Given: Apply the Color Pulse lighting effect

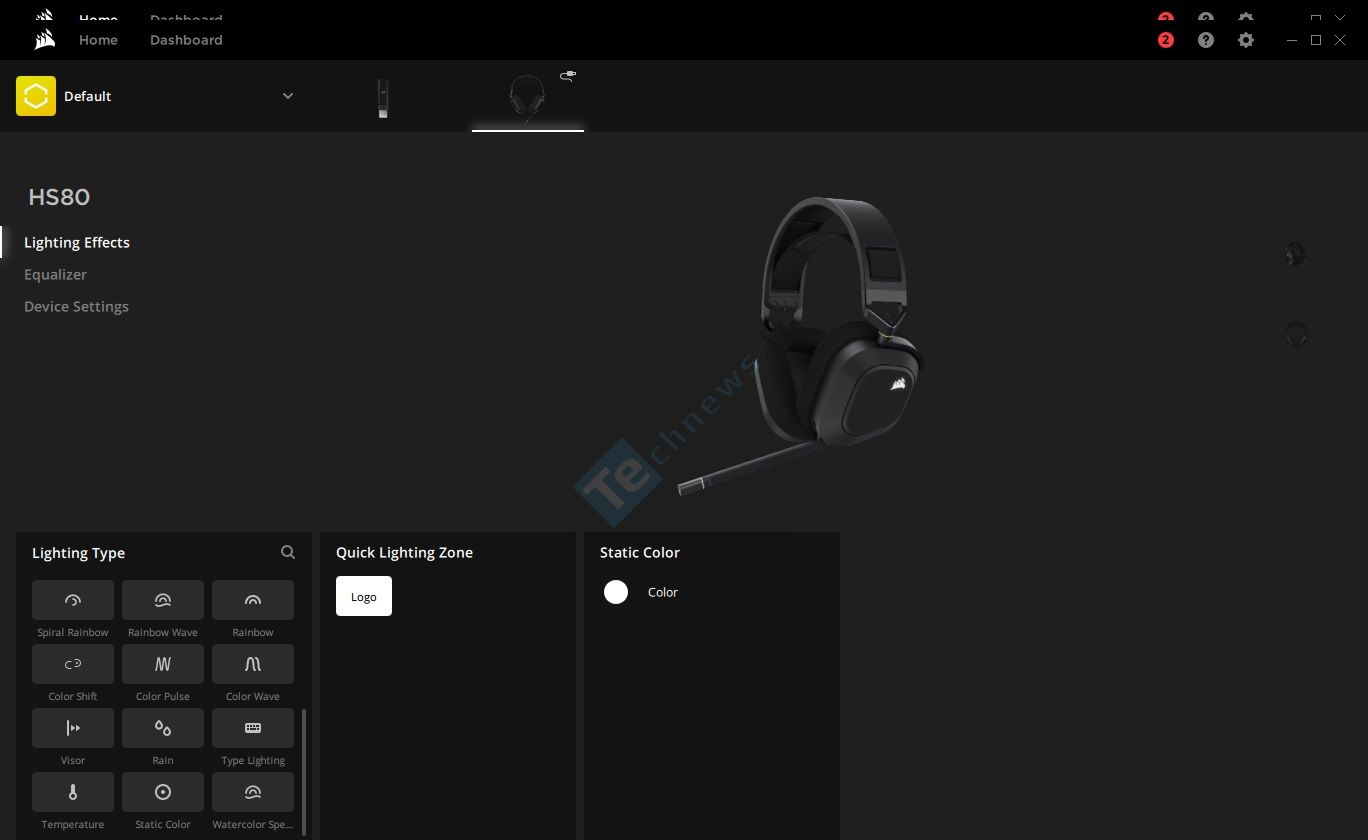Looking at the screenshot, I should click(163, 664).
